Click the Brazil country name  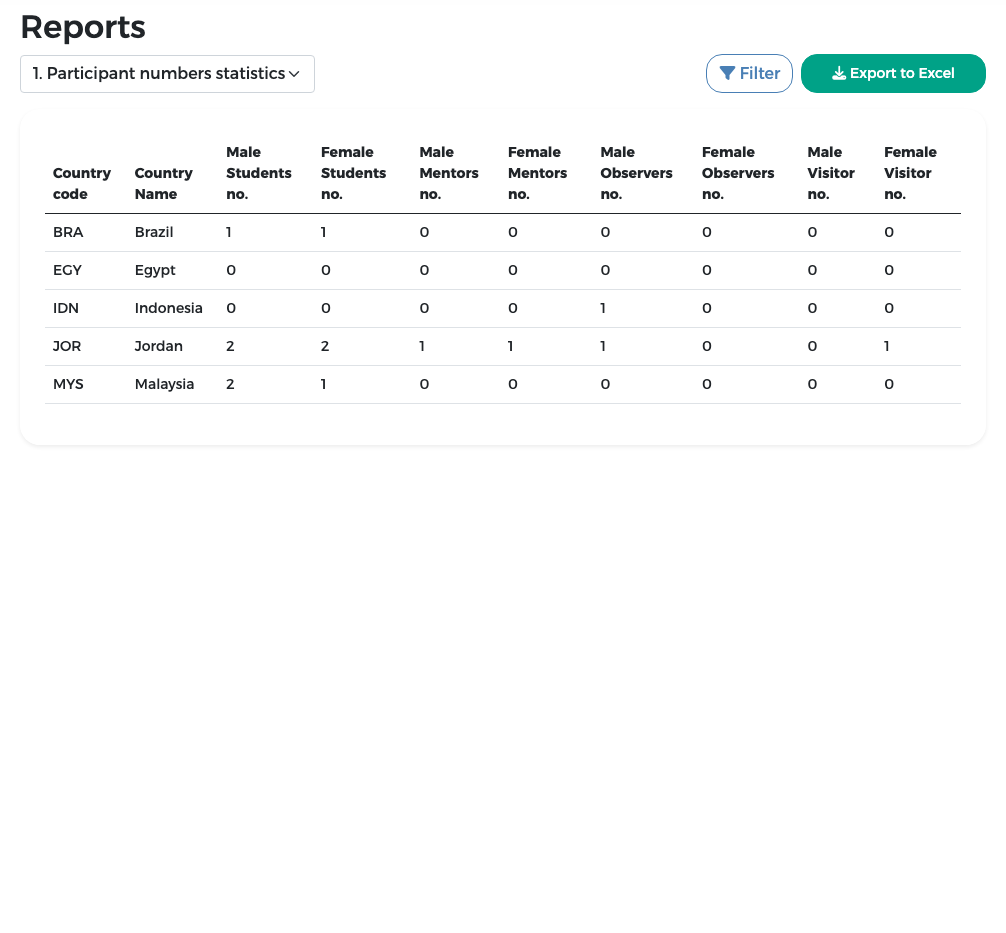154,232
